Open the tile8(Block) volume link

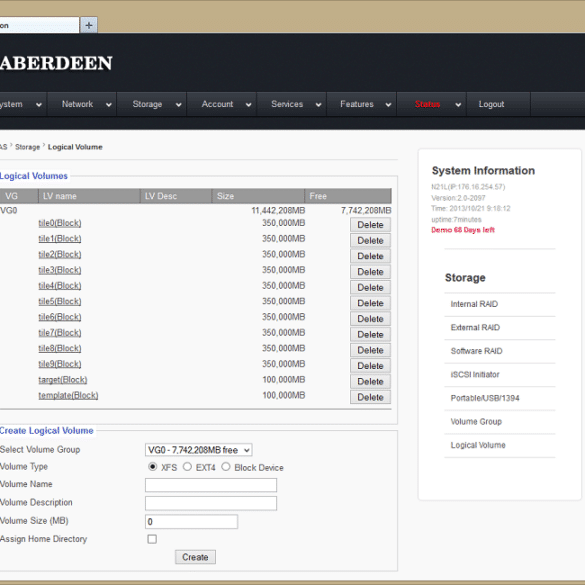tap(60, 348)
